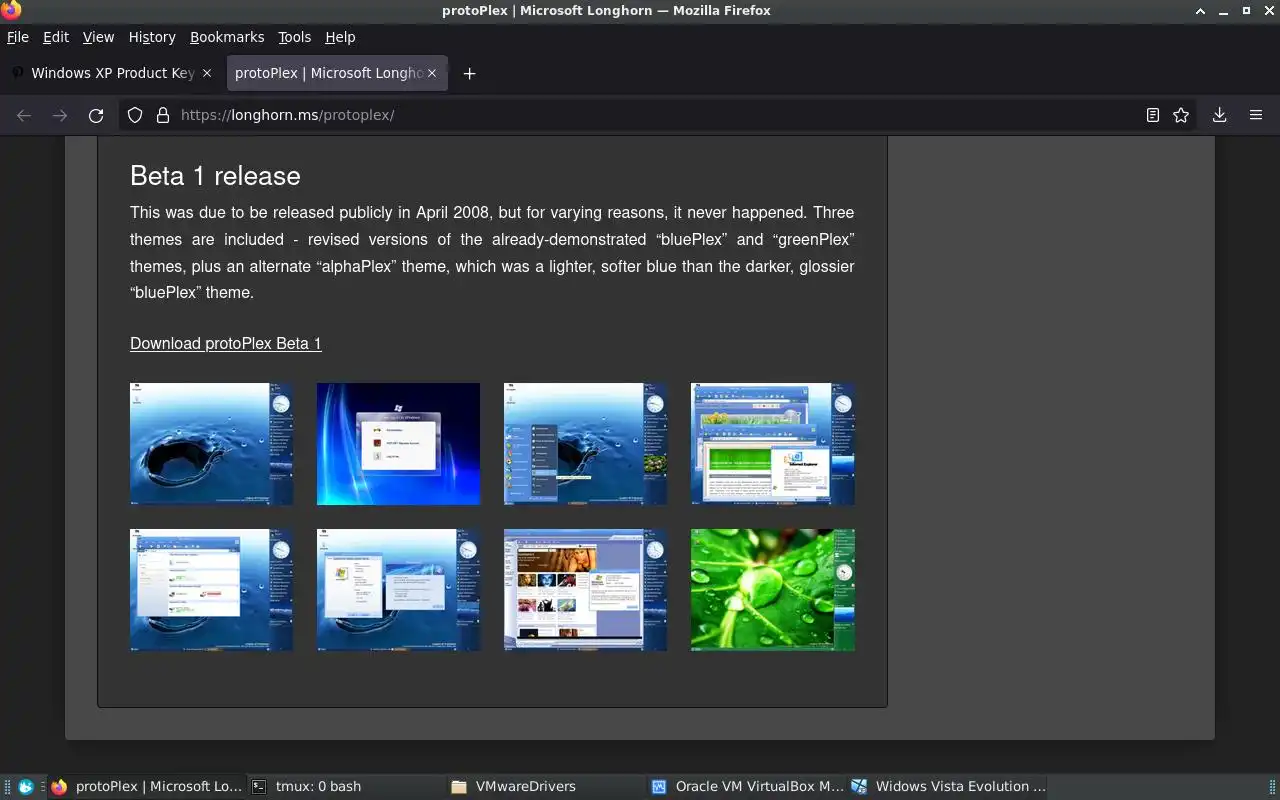
Task: Open the Bookmarks menu
Action: [227, 37]
